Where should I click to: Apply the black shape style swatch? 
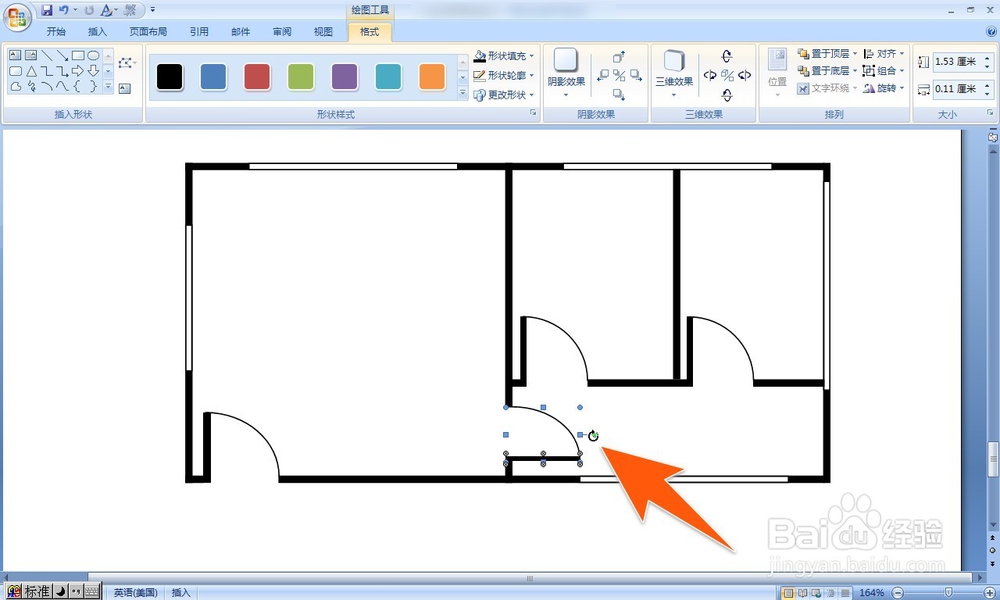170,77
